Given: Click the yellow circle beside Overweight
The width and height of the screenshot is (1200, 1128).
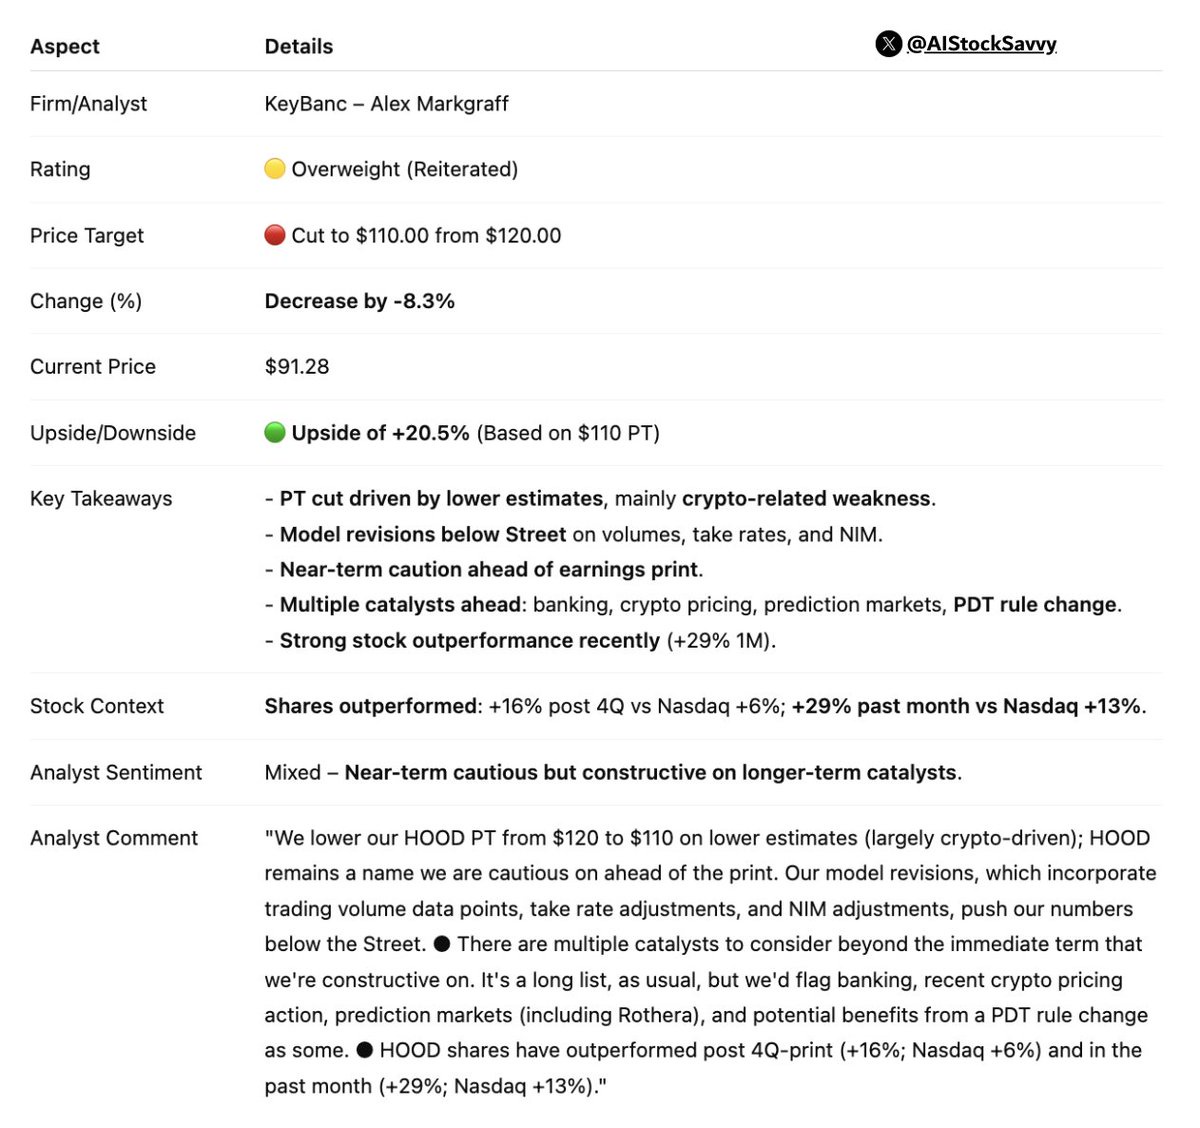Looking at the screenshot, I should [x=275, y=169].
